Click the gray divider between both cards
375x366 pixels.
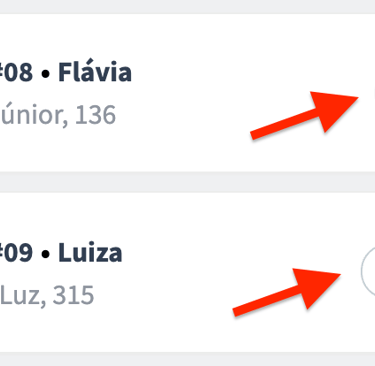(187, 182)
